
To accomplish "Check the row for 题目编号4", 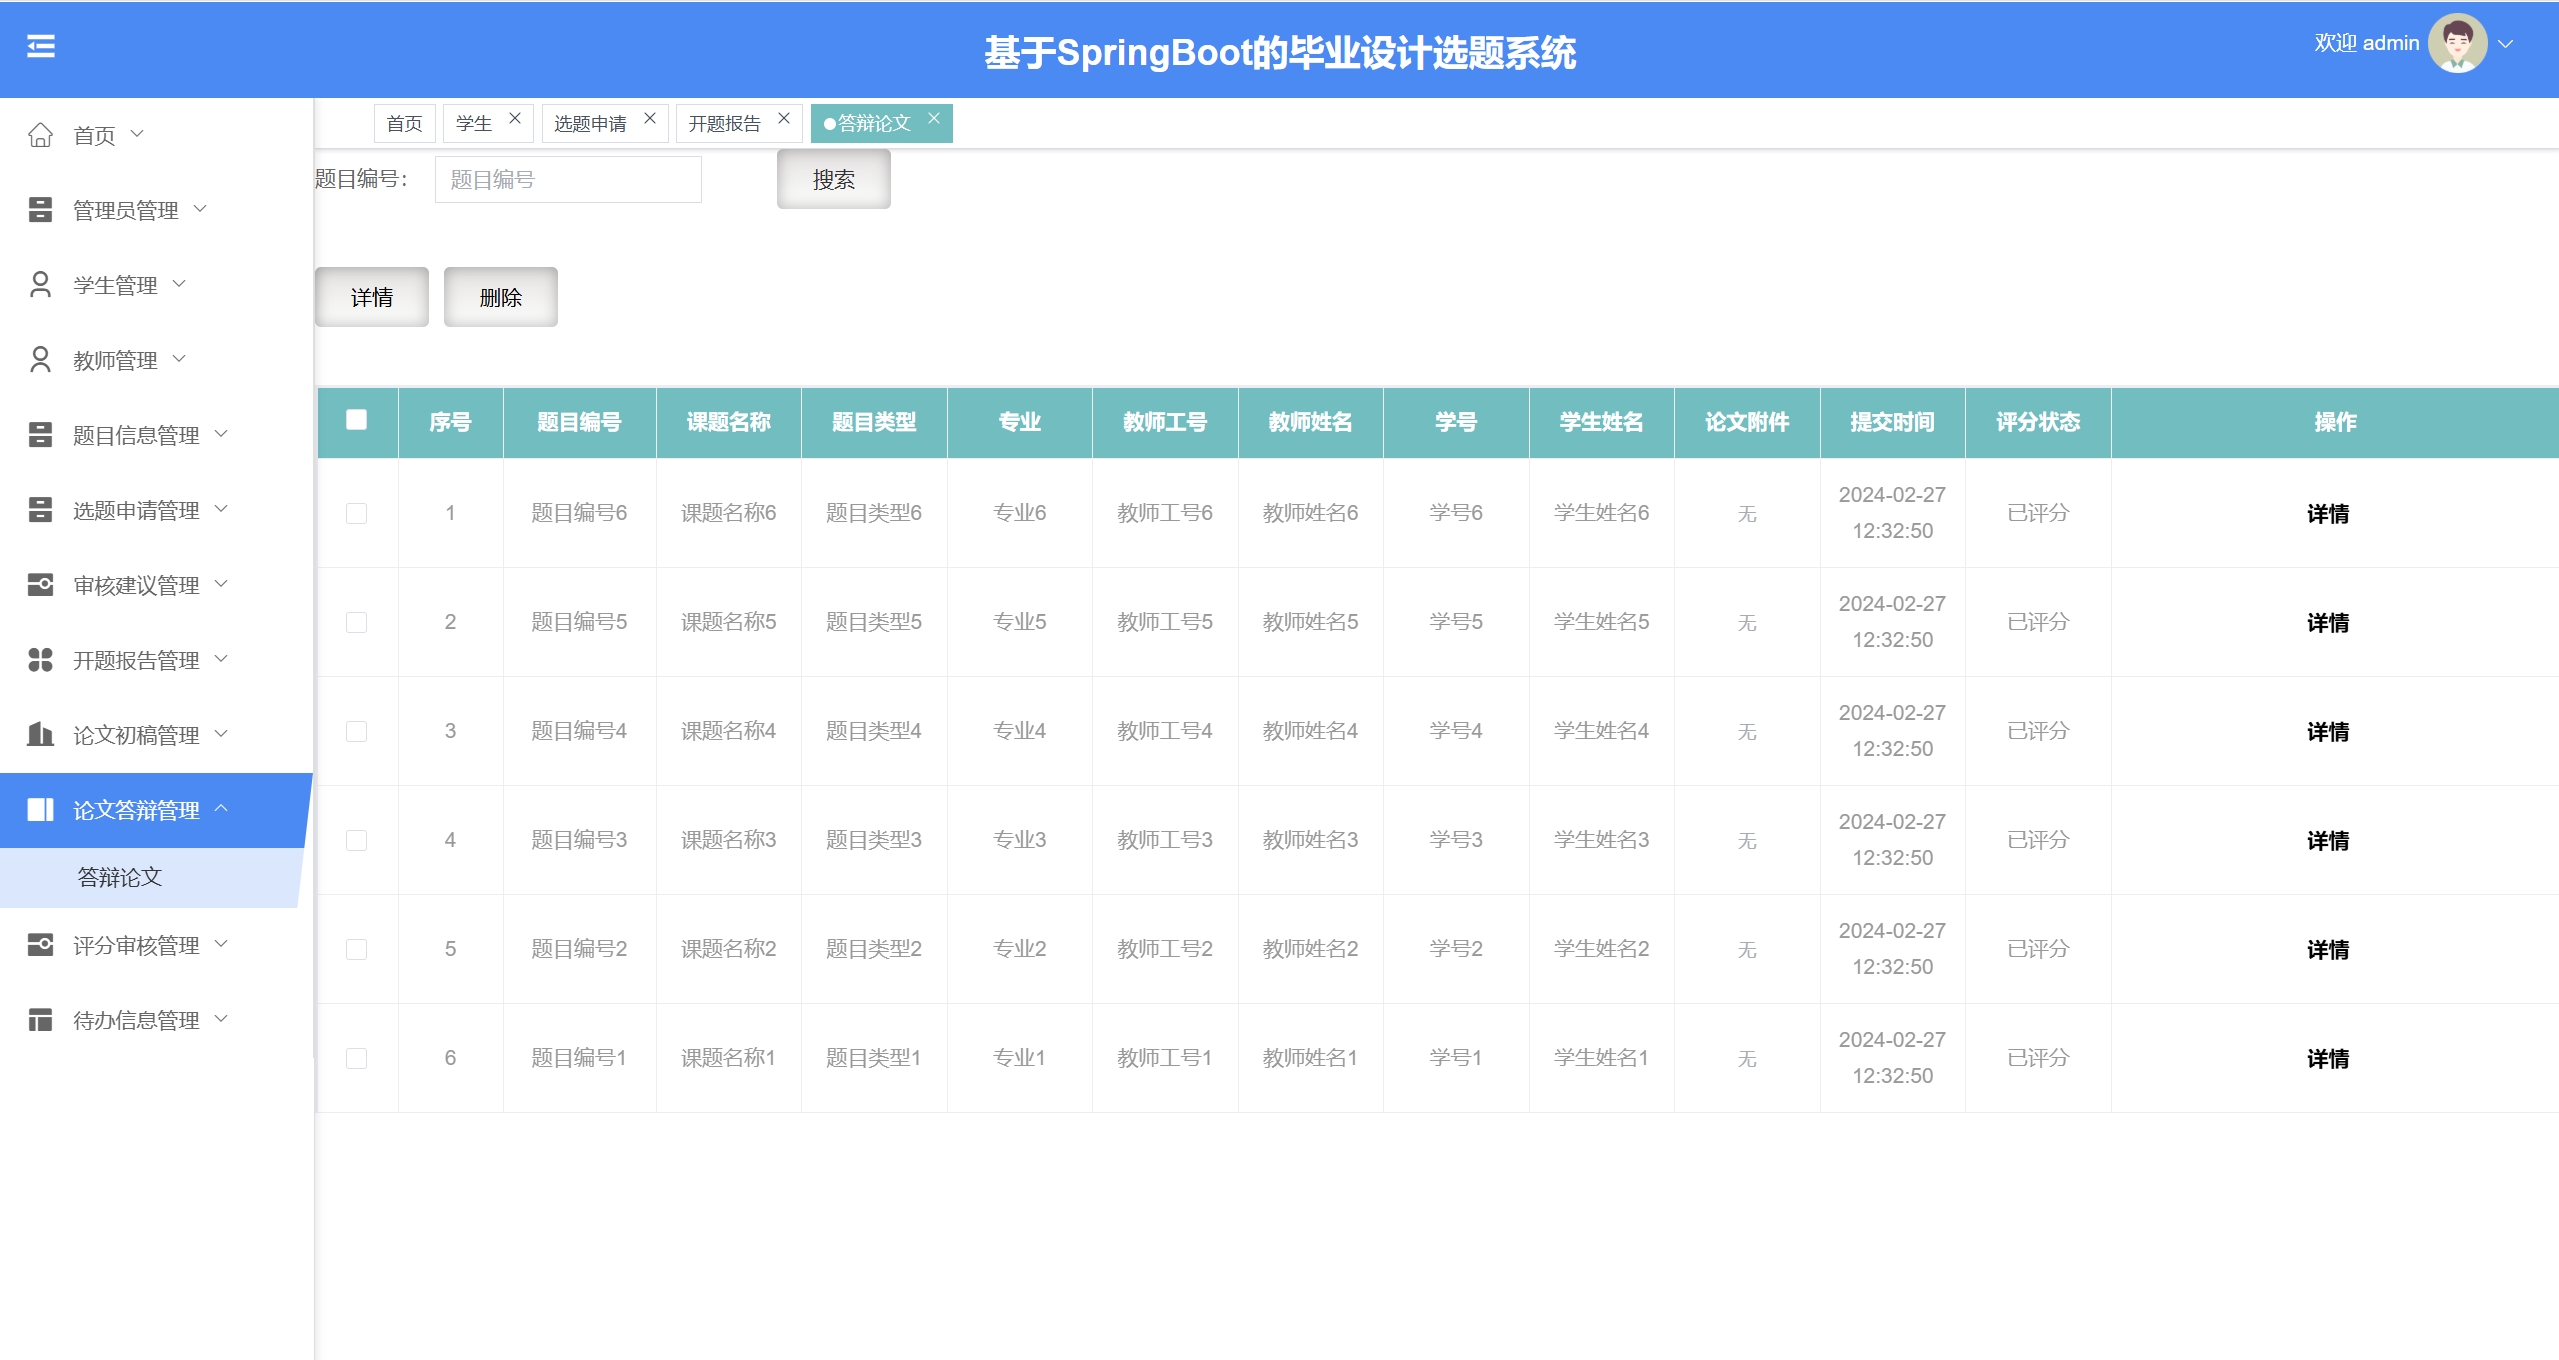I will click(356, 731).
